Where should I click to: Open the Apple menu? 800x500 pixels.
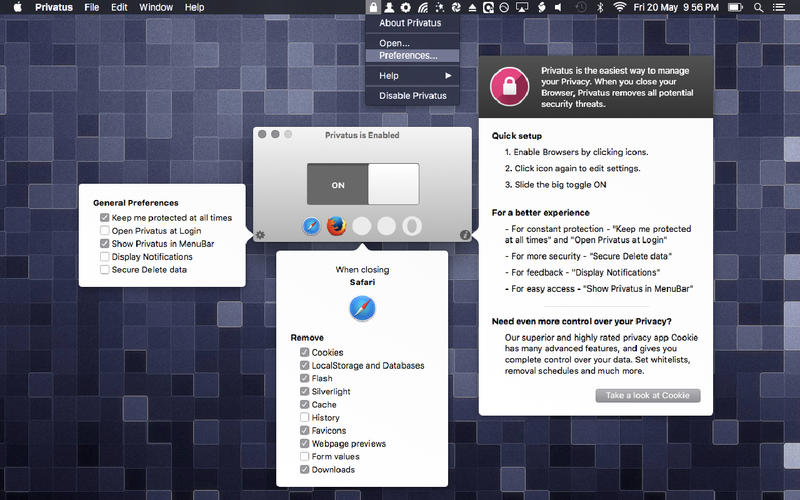click(17, 7)
